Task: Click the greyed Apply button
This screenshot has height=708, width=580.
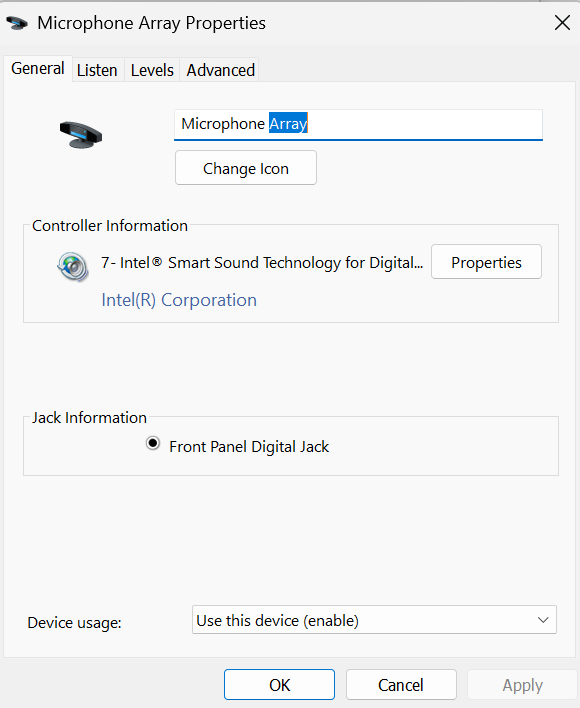Action: (523, 685)
